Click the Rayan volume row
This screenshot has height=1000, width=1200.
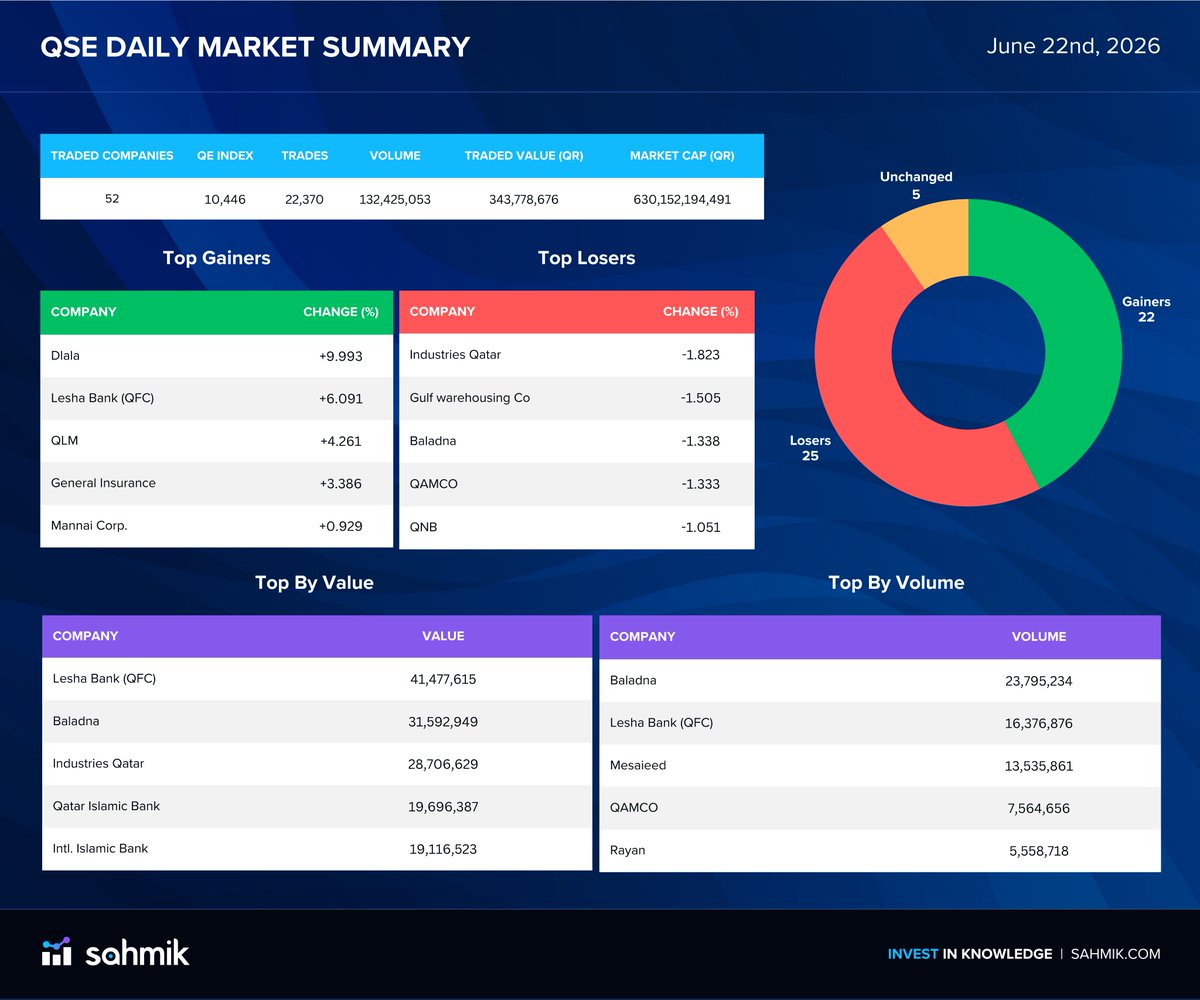[880, 851]
